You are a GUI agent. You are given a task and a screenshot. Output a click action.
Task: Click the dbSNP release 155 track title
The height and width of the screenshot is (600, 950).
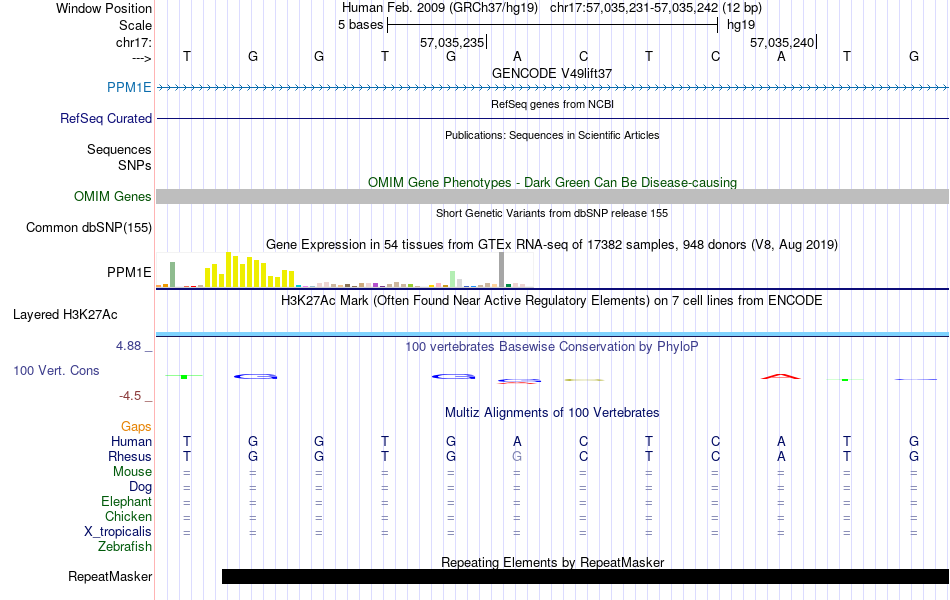(552, 213)
